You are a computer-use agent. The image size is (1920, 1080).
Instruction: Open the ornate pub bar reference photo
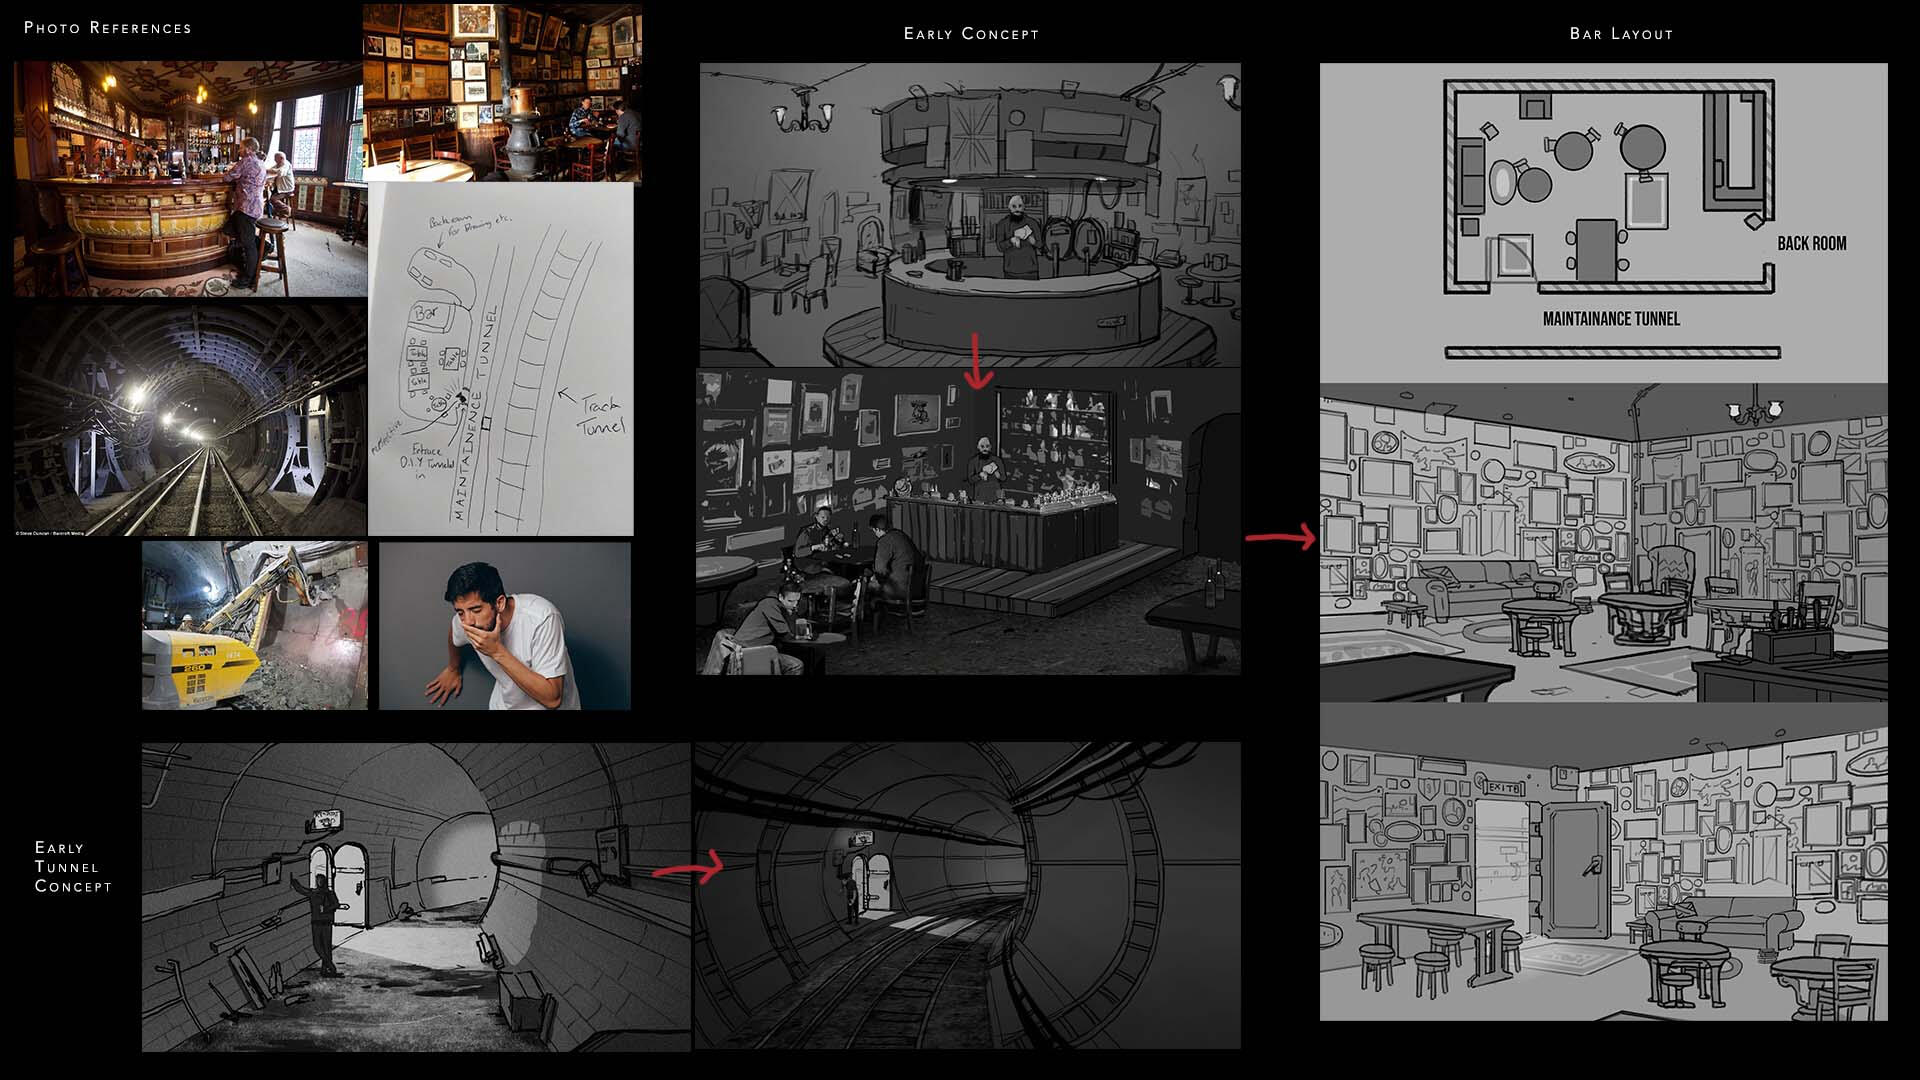pos(188,180)
